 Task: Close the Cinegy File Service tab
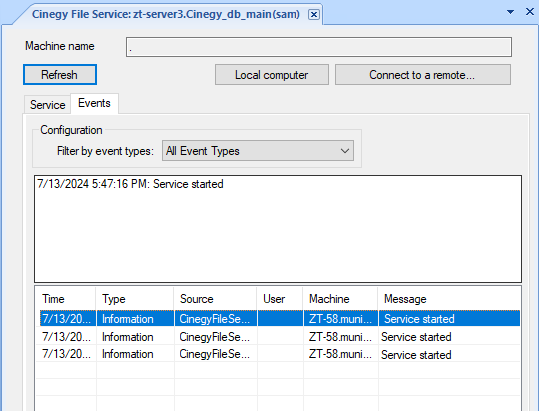point(314,14)
